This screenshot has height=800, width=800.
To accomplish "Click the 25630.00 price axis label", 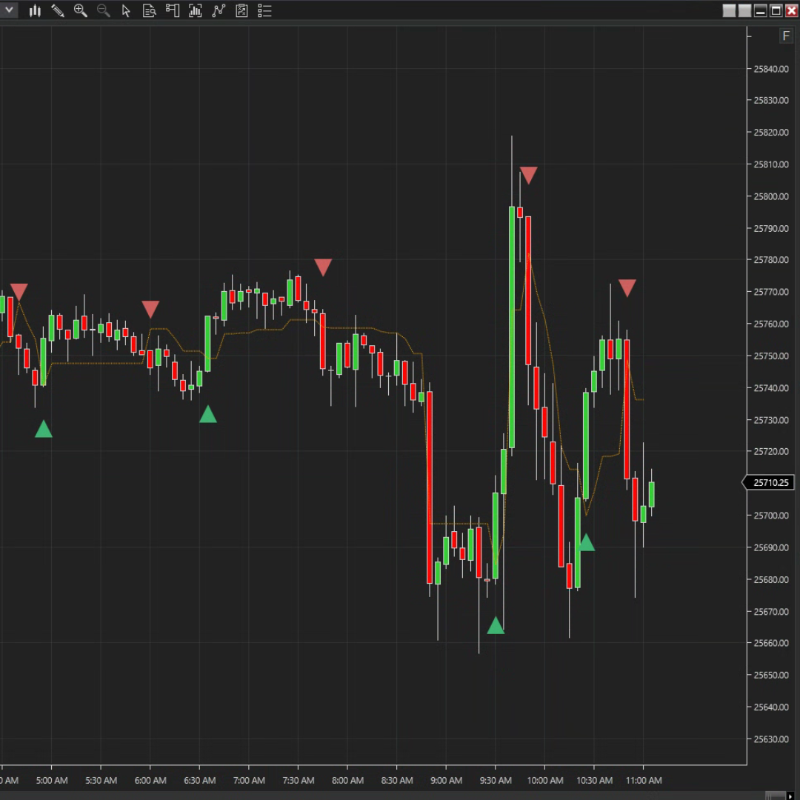I will pyautogui.click(x=770, y=739).
